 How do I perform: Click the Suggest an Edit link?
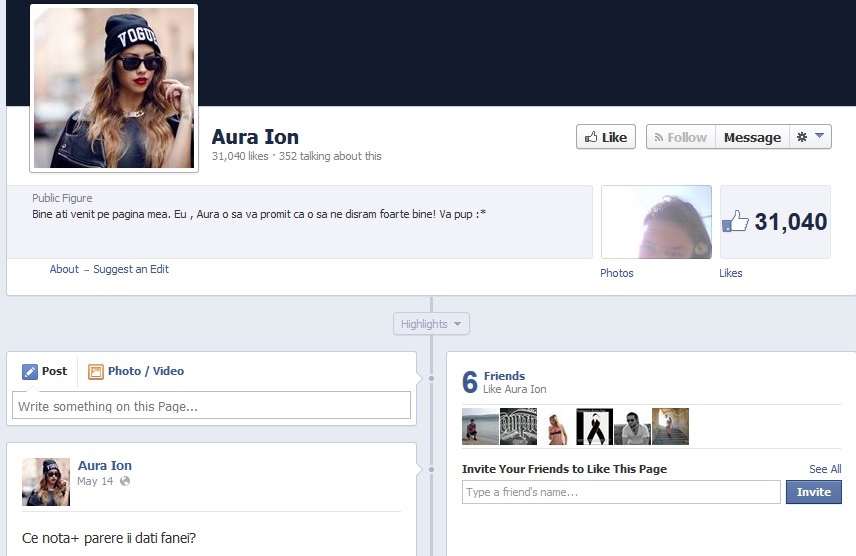pos(131,269)
